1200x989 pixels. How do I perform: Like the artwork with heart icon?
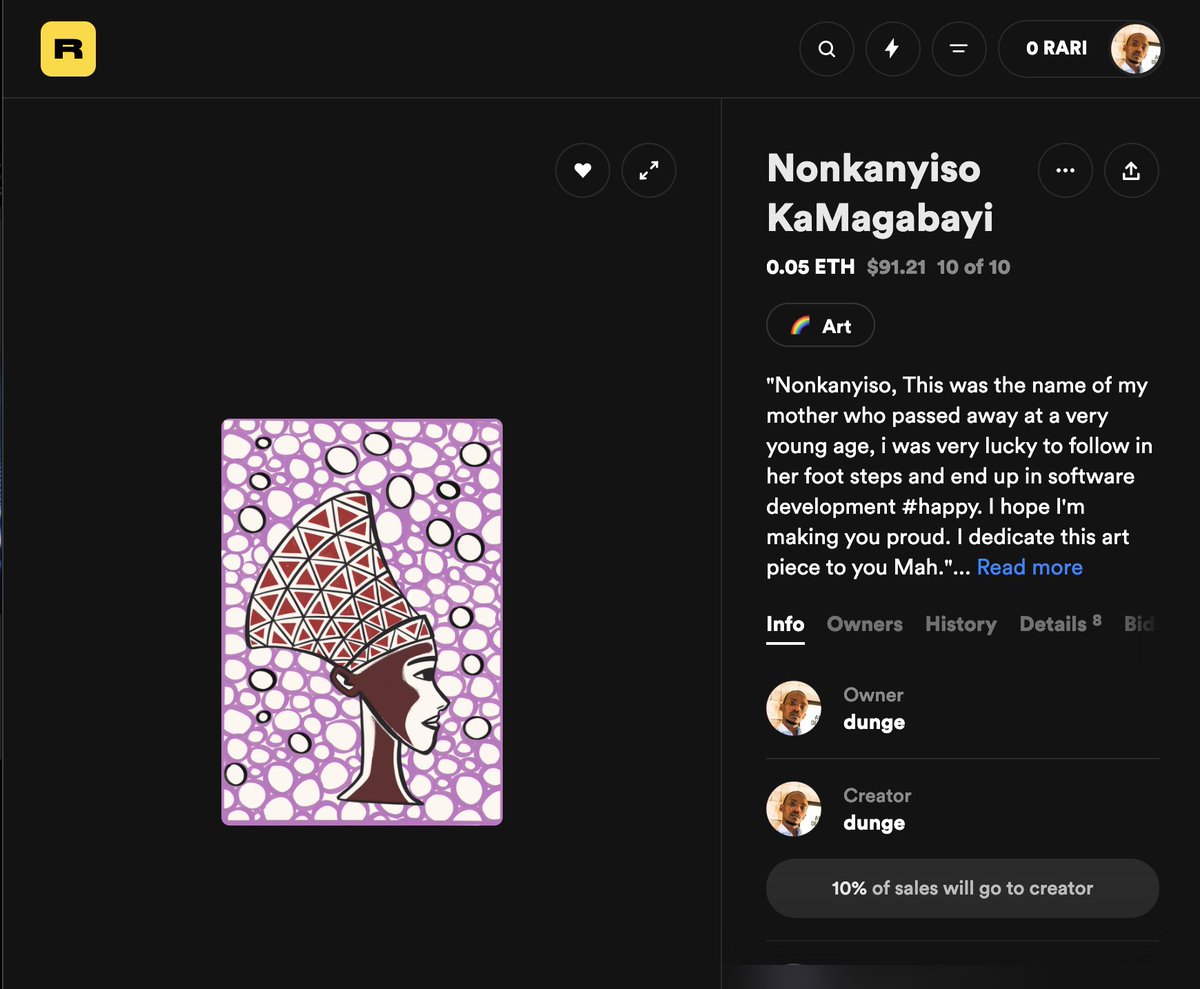(x=583, y=171)
